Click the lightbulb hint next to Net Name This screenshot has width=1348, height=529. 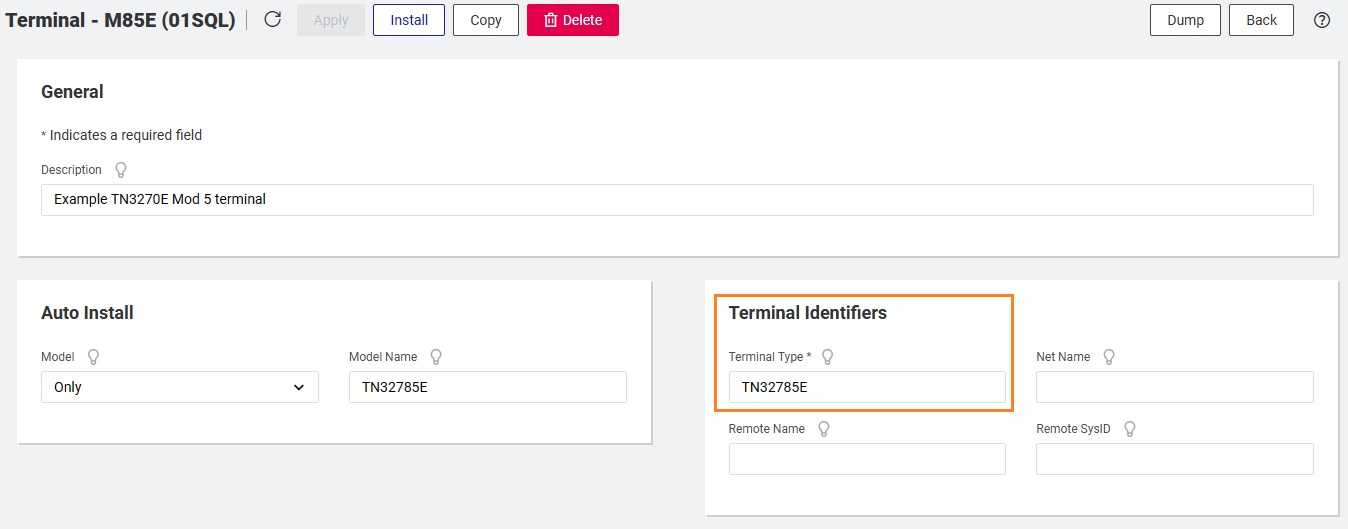[x=1108, y=357]
